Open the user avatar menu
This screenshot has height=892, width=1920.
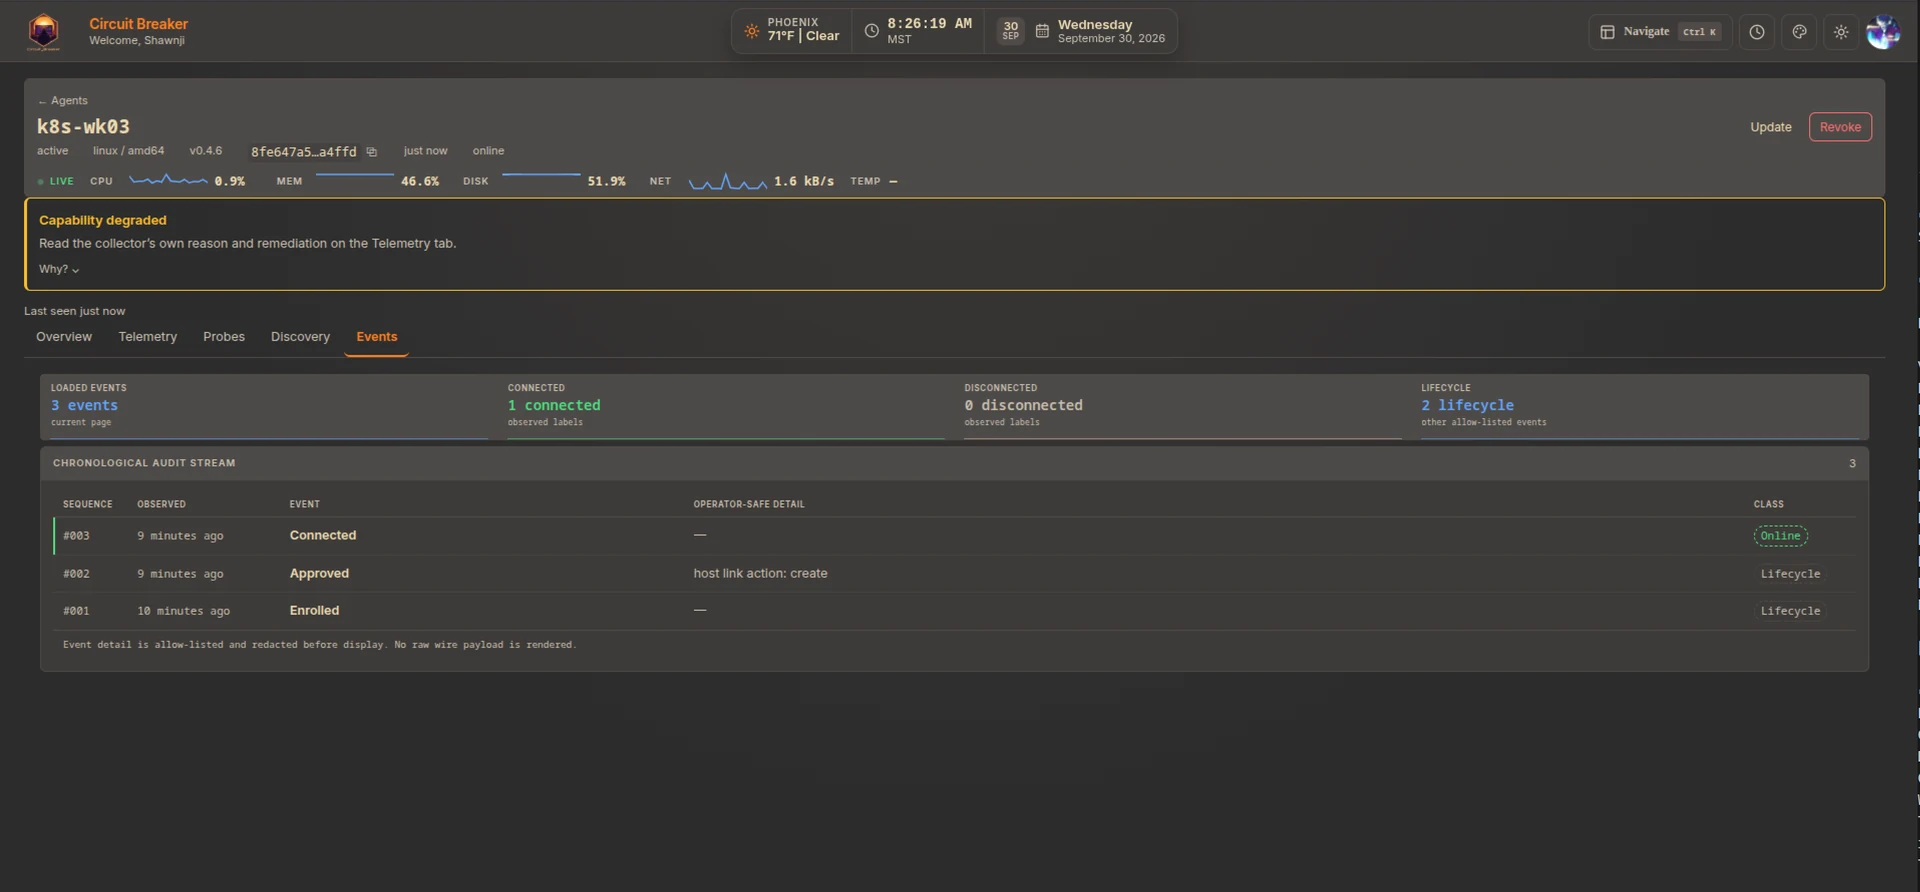pyautogui.click(x=1883, y=32)
